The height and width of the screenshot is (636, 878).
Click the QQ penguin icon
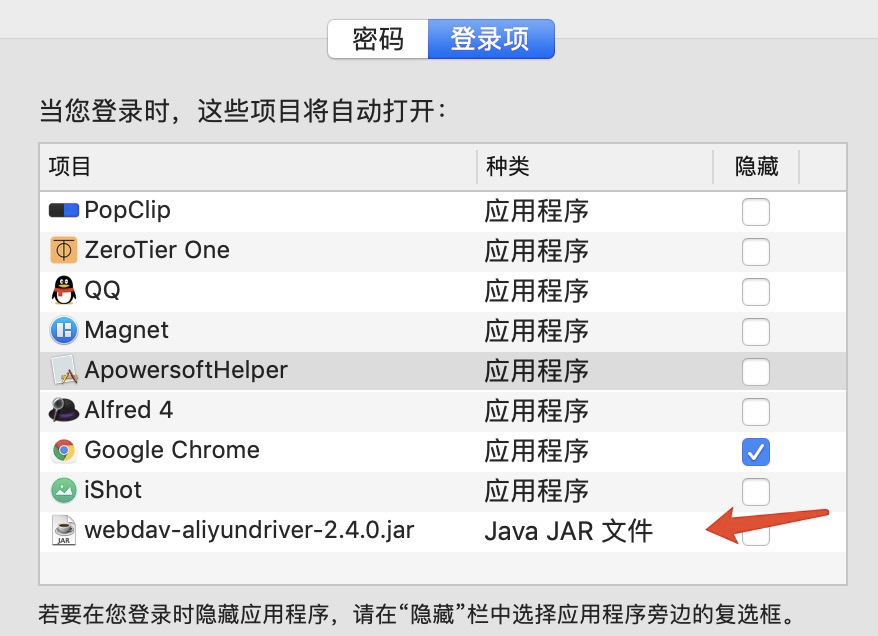[64, 290]
